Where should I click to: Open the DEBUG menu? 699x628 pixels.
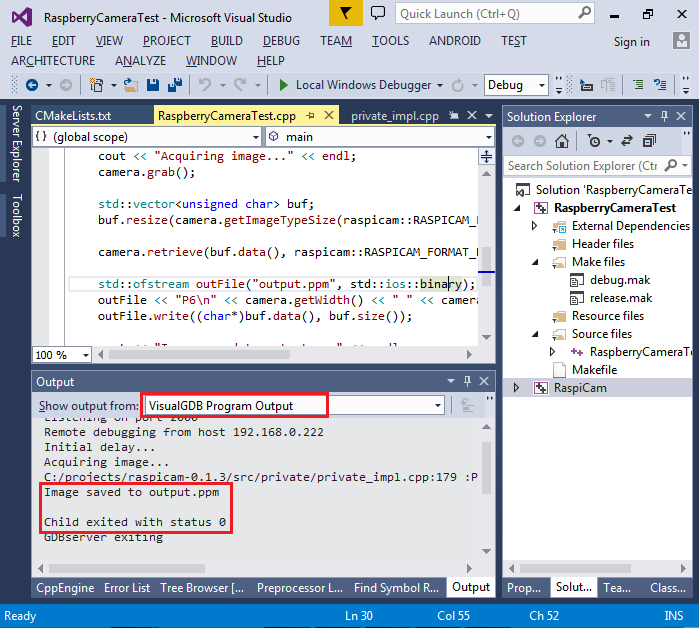pyautogui.click(x=281, y=41)
